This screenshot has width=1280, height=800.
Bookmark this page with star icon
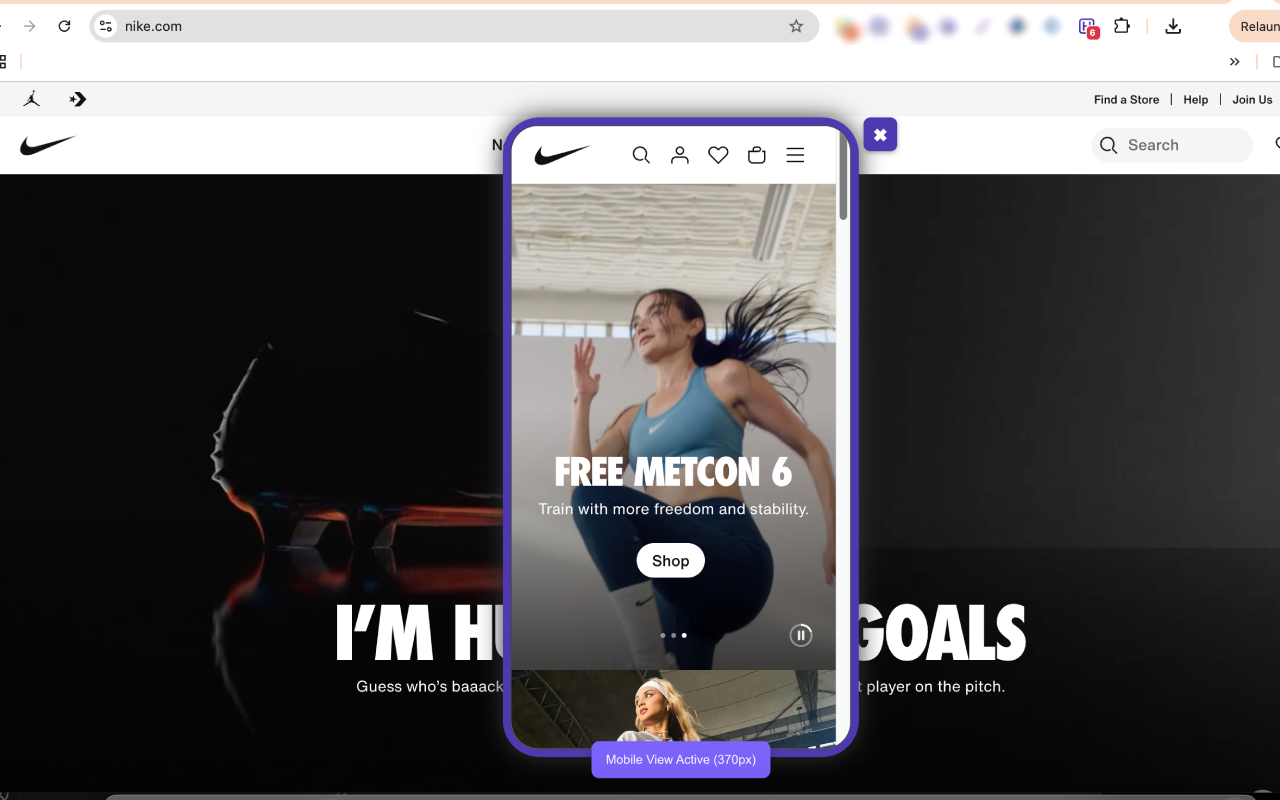796,26
